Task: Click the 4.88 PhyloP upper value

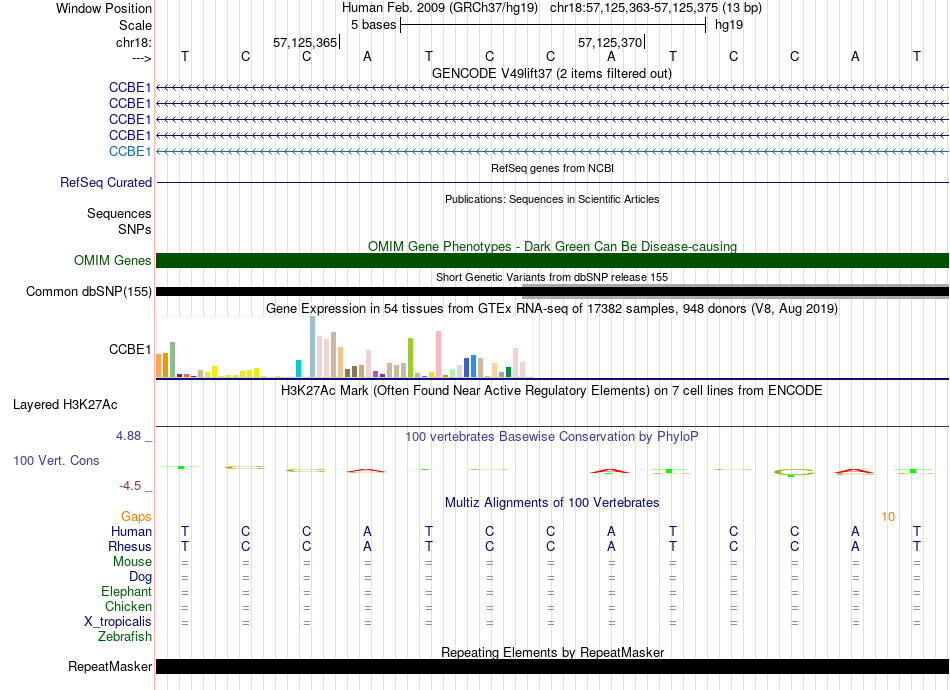Action: coord(128,436)
